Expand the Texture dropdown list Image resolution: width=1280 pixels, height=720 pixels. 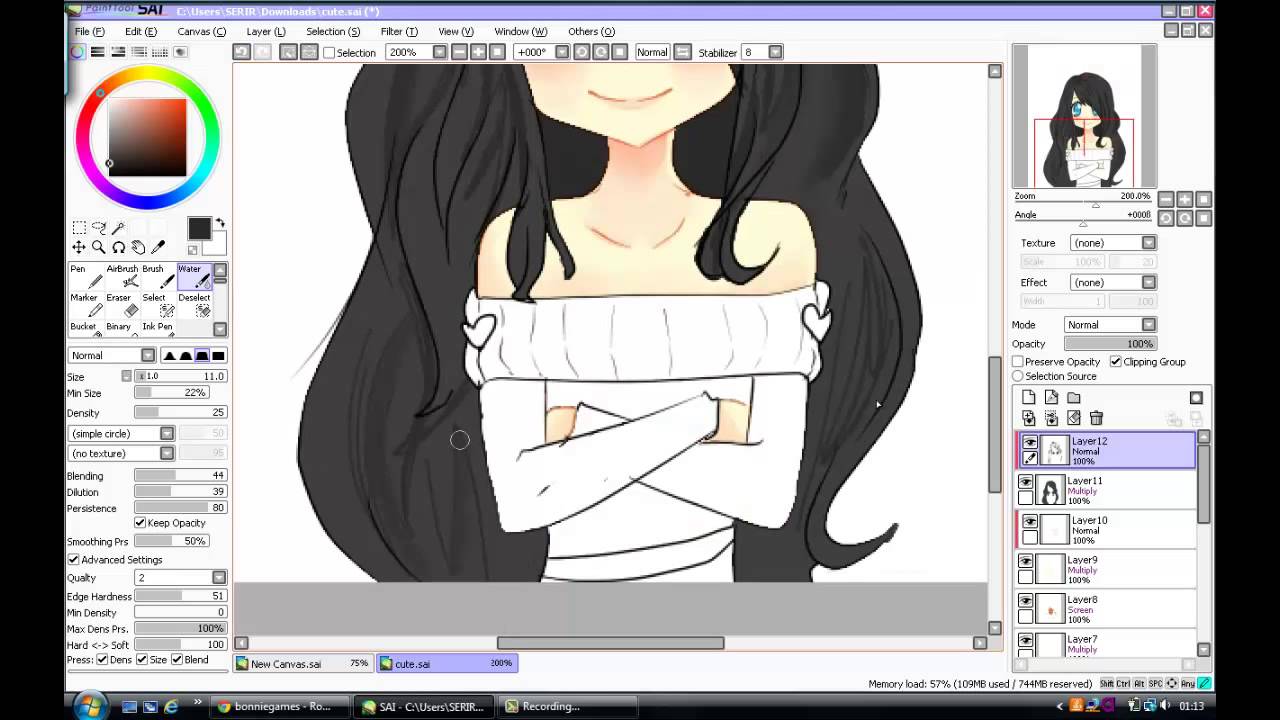pyautogui.click(x=1112, y=243)
